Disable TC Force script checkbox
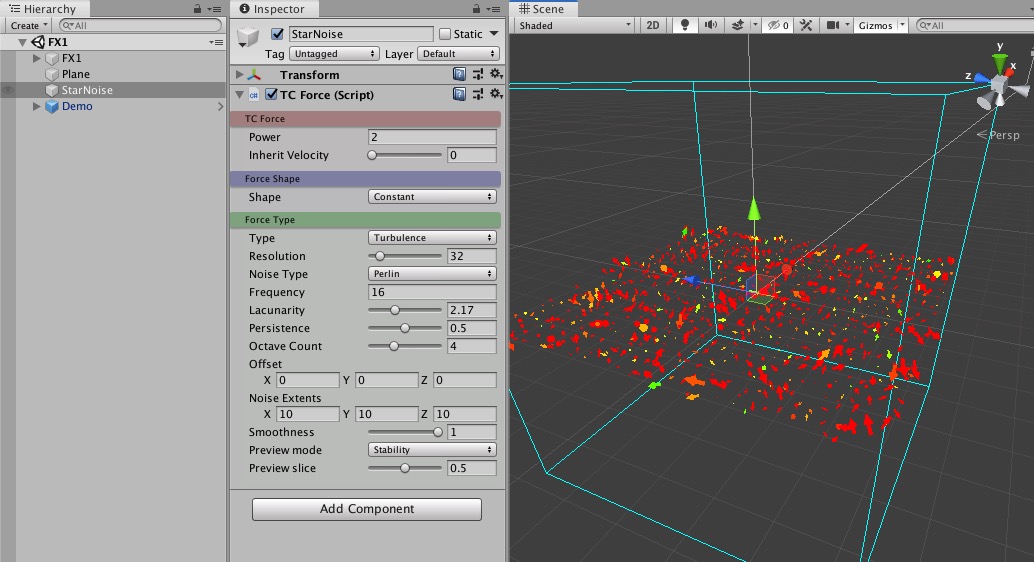Screen dimensions: 1034x562 271,94
